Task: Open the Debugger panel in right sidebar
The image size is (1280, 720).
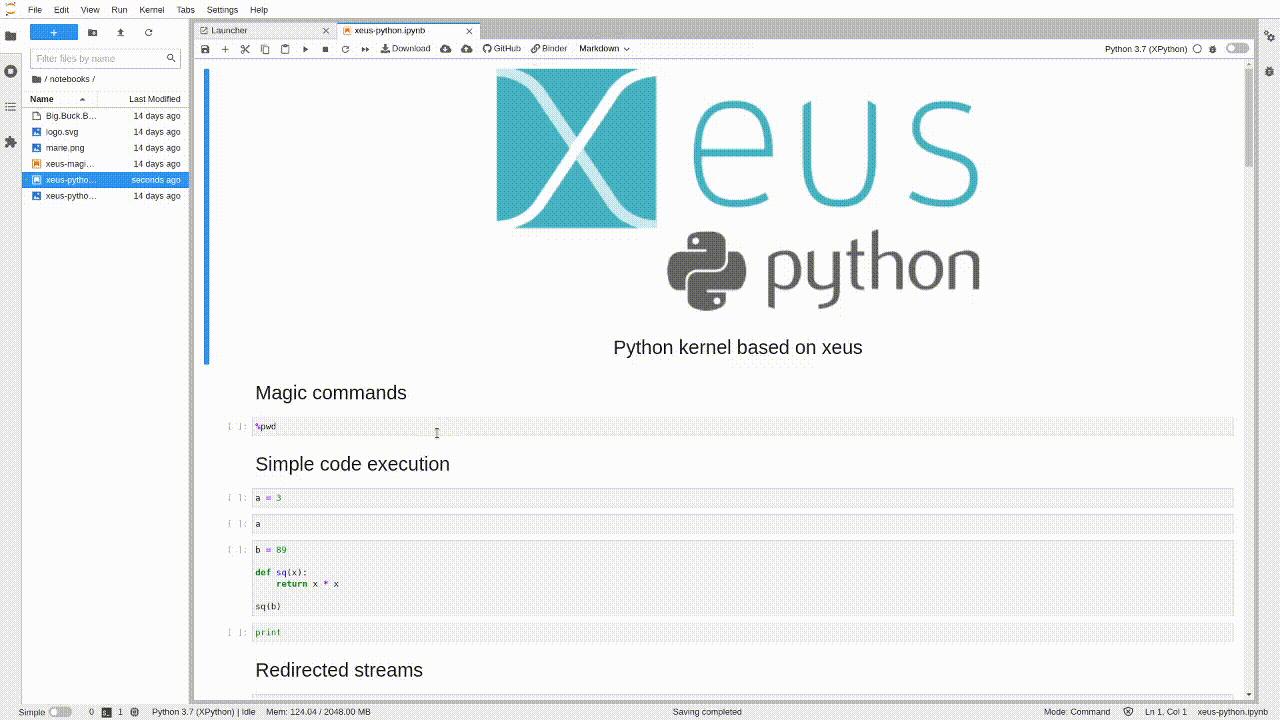Action: point(1269,71)
